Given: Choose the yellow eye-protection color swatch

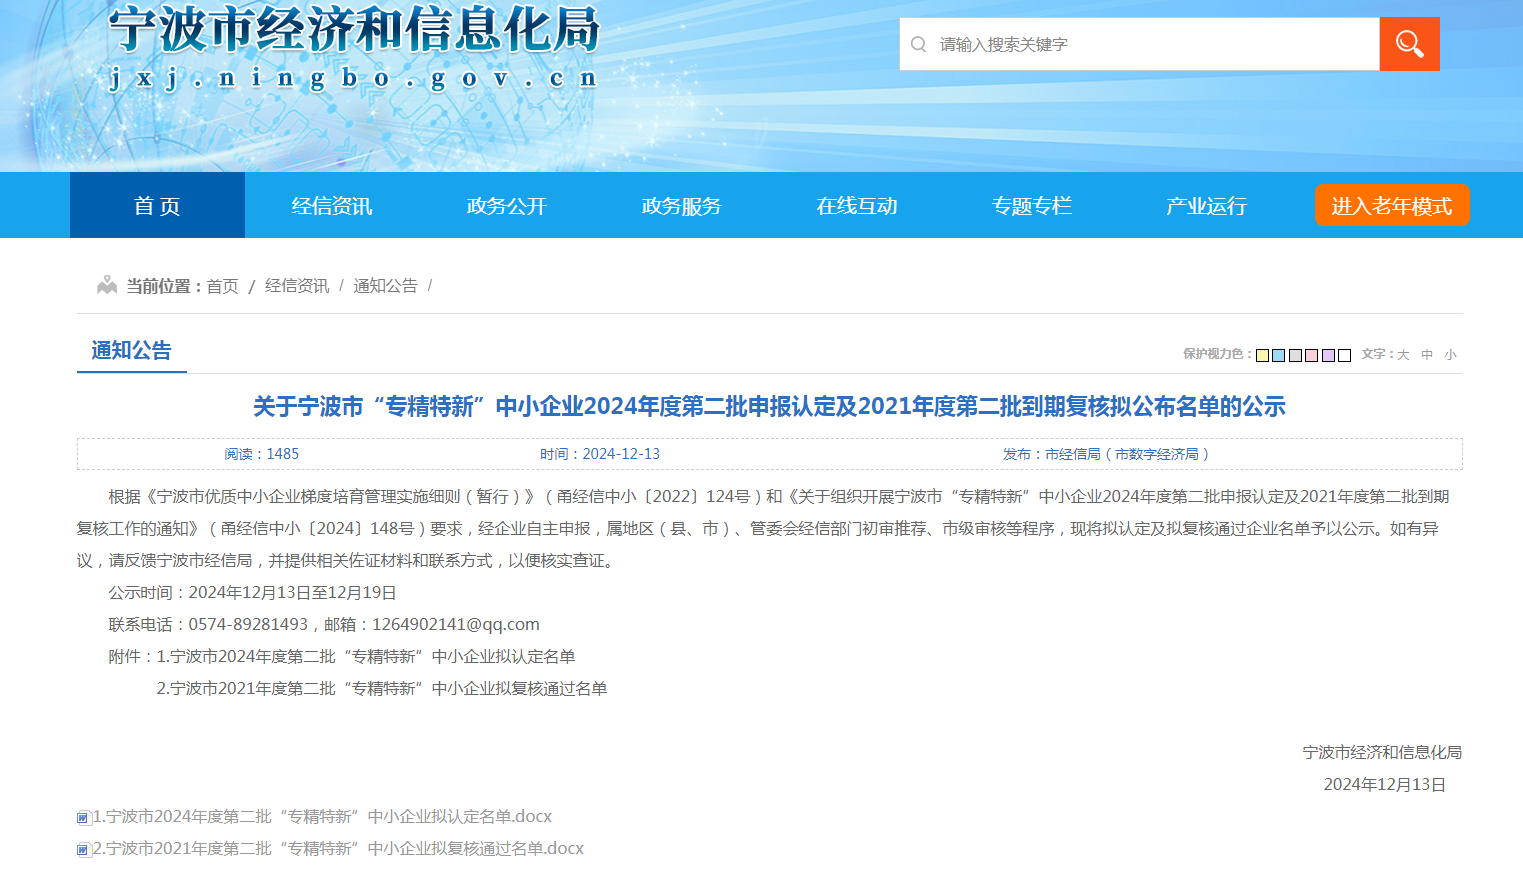Looking at the screenshot, I should pos(1262,355).
